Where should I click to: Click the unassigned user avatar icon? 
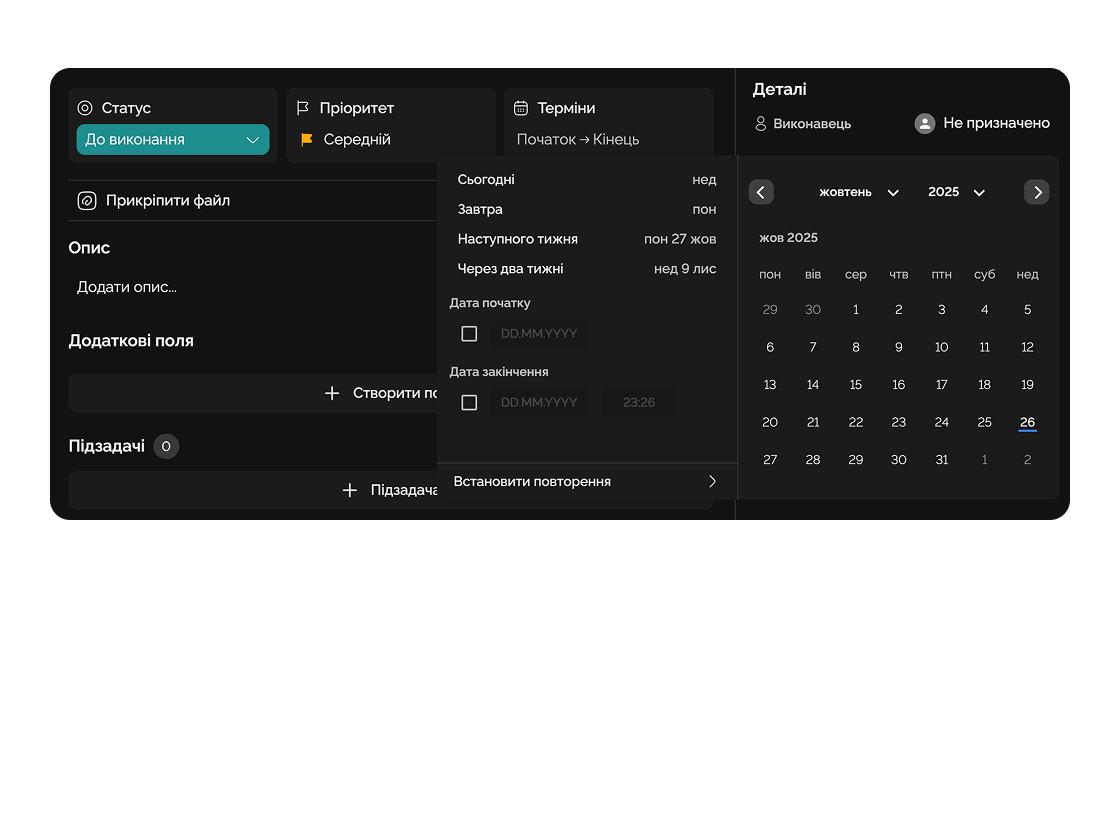click(925, 123)
